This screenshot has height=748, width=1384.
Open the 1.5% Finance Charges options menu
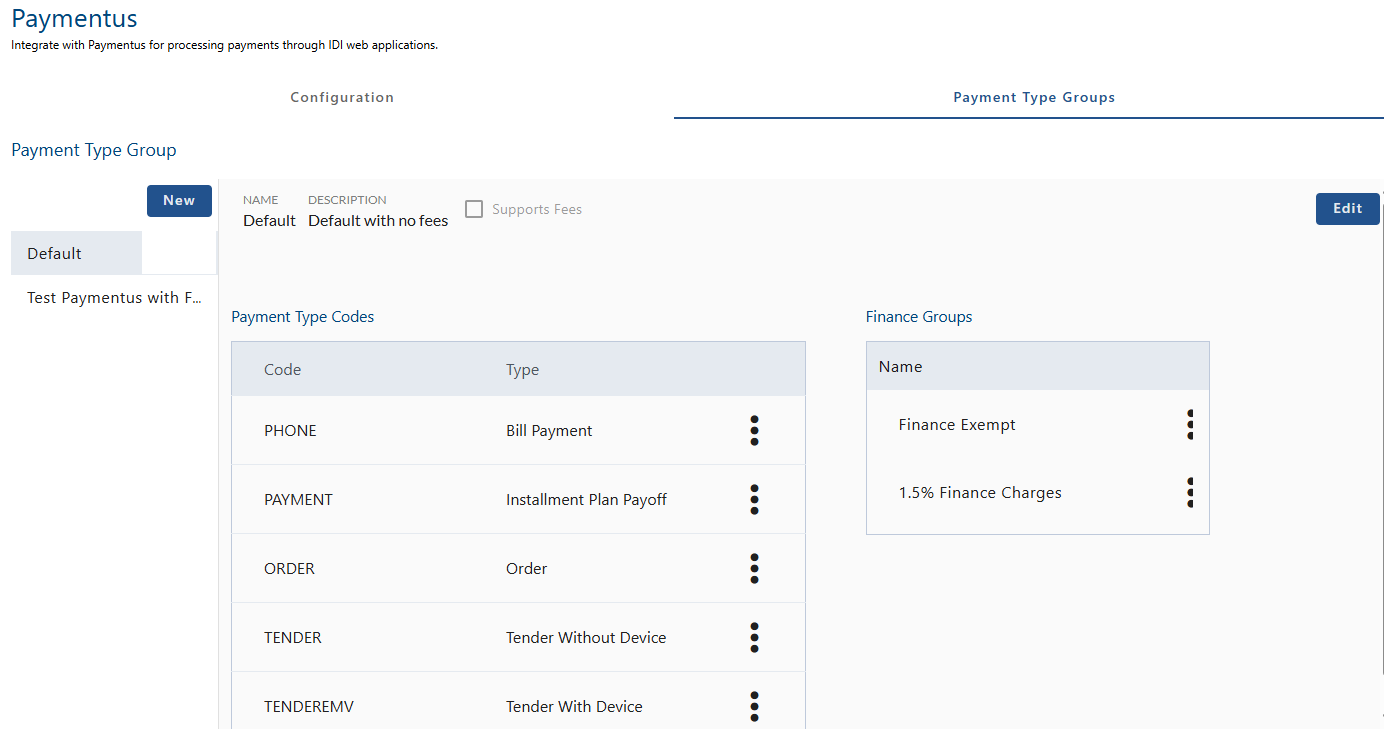pos(1189,492)
